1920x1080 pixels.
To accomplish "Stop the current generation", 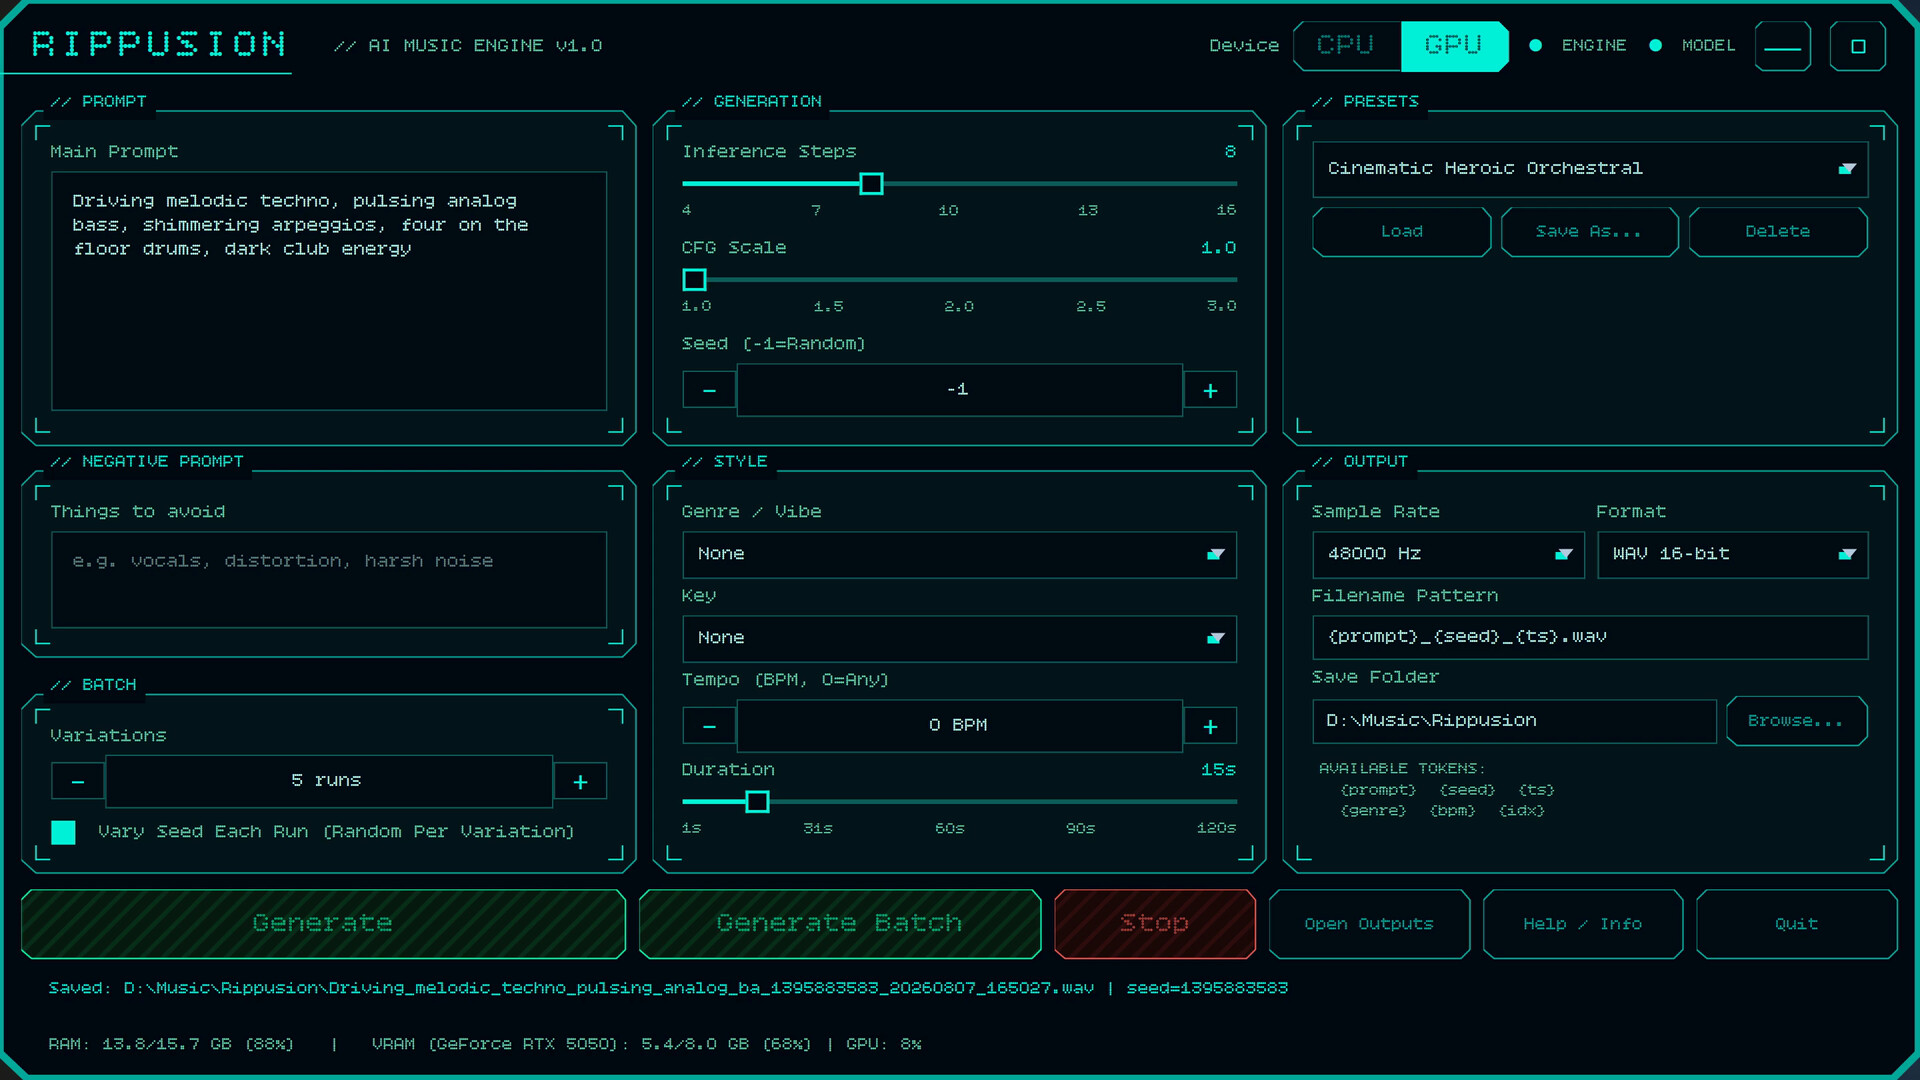I will [1155, 924].
